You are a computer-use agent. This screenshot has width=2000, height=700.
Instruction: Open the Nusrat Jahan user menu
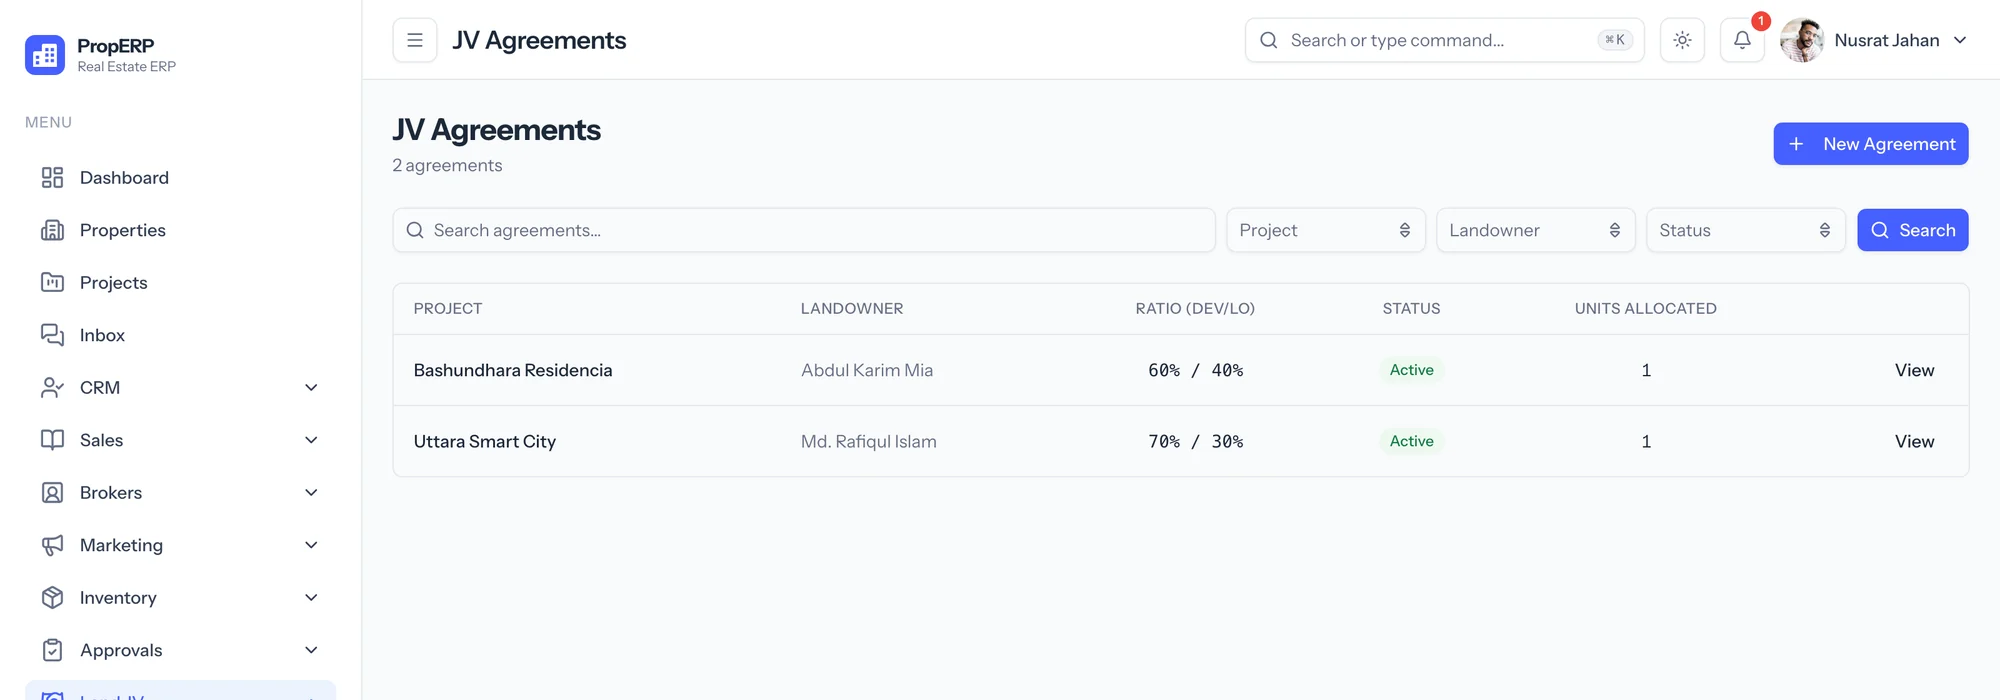[1874, 40]
